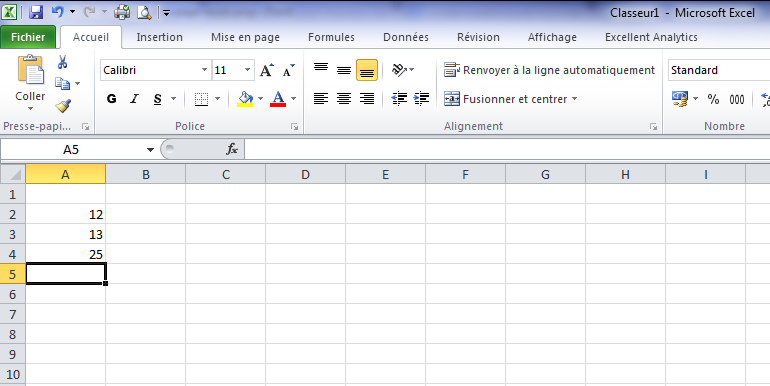Apply thousands separator 000 format

[x=737, y=99]
